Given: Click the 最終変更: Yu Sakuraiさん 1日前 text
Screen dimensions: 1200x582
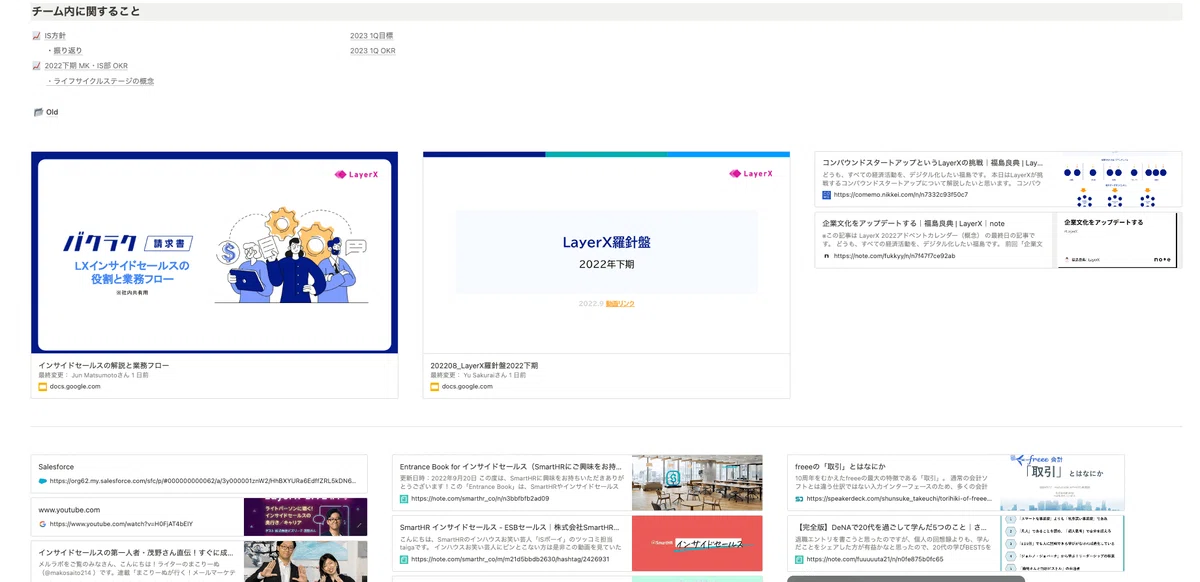Looking at the screenshot, I should pos(478,375).
